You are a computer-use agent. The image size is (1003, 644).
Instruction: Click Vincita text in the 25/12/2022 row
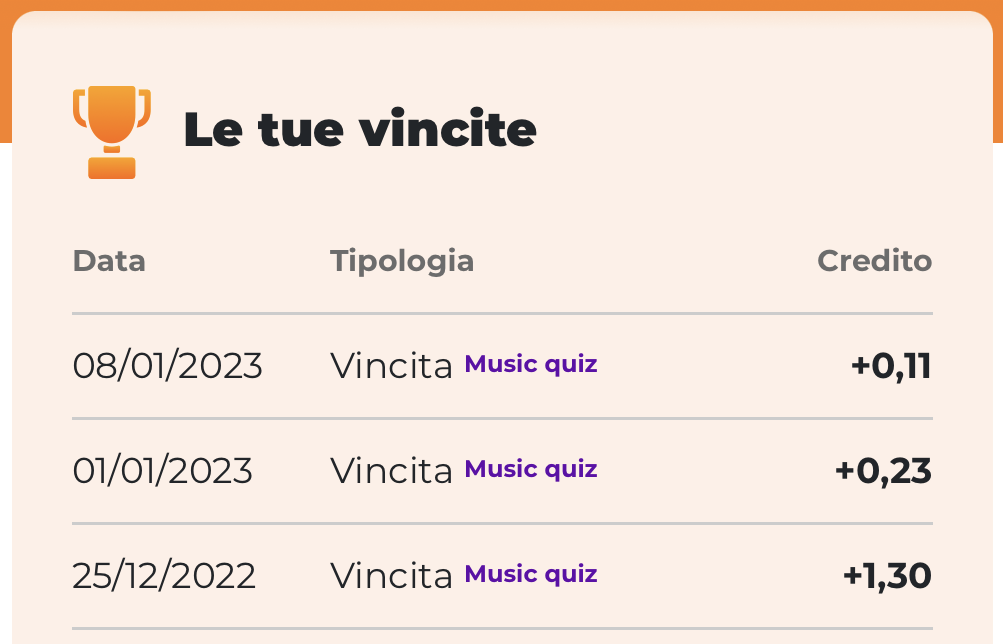(x=391, y=576)
